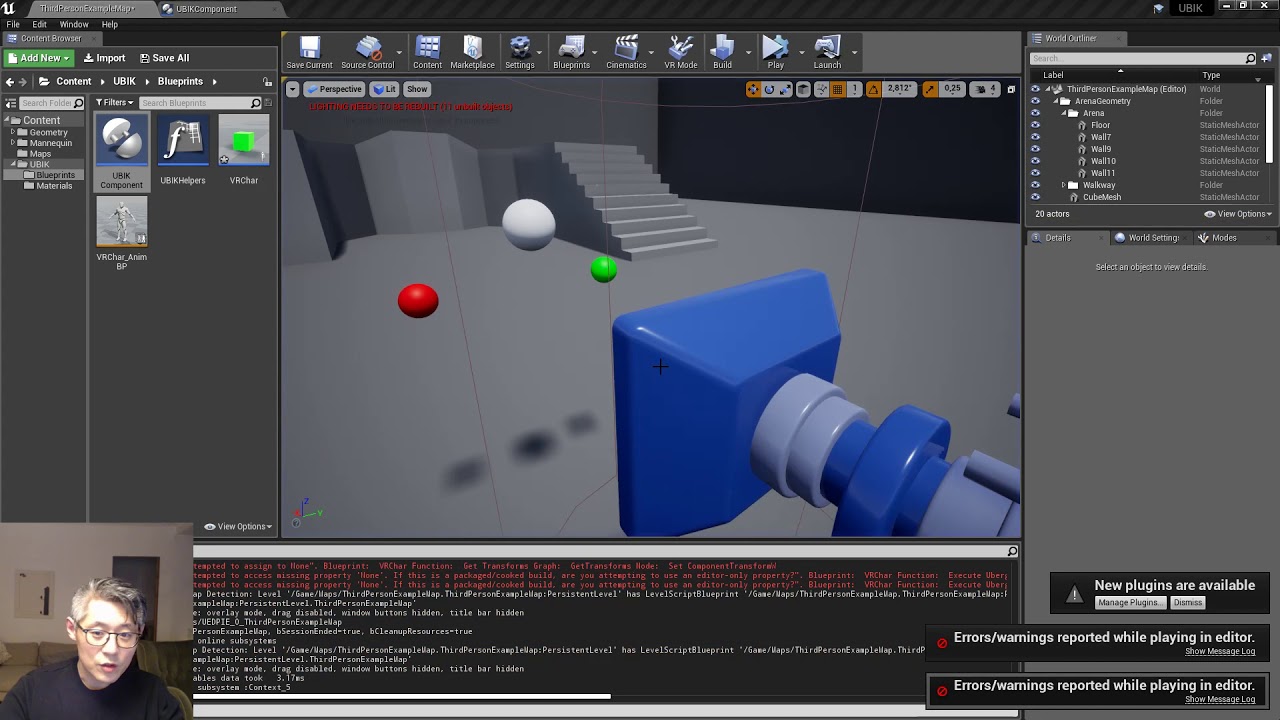1280x720 pixels.
Task: Open Cinematics from the toolbar
Action: 626,53
